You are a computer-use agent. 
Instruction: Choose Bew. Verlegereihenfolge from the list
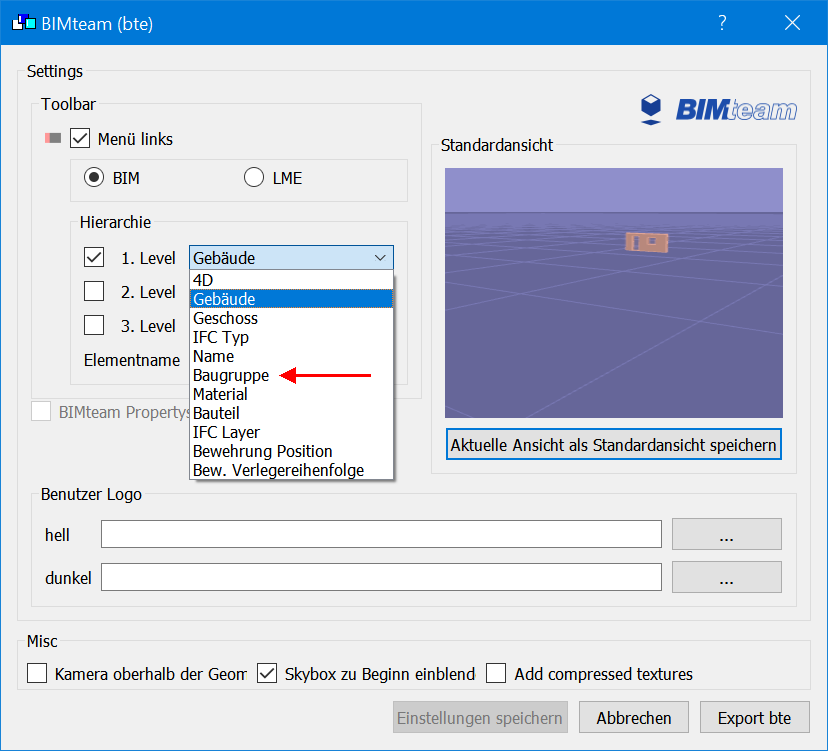click(291, 470)
